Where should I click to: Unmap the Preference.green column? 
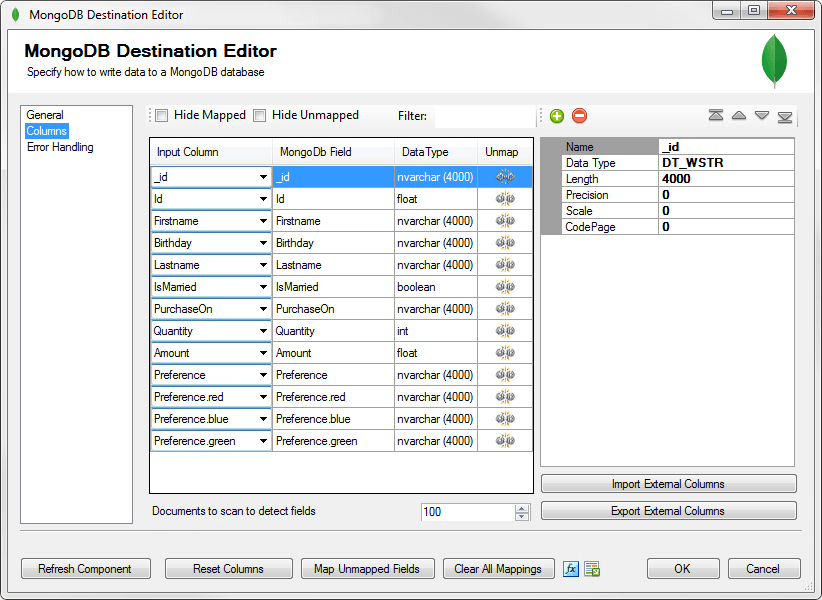505,441
